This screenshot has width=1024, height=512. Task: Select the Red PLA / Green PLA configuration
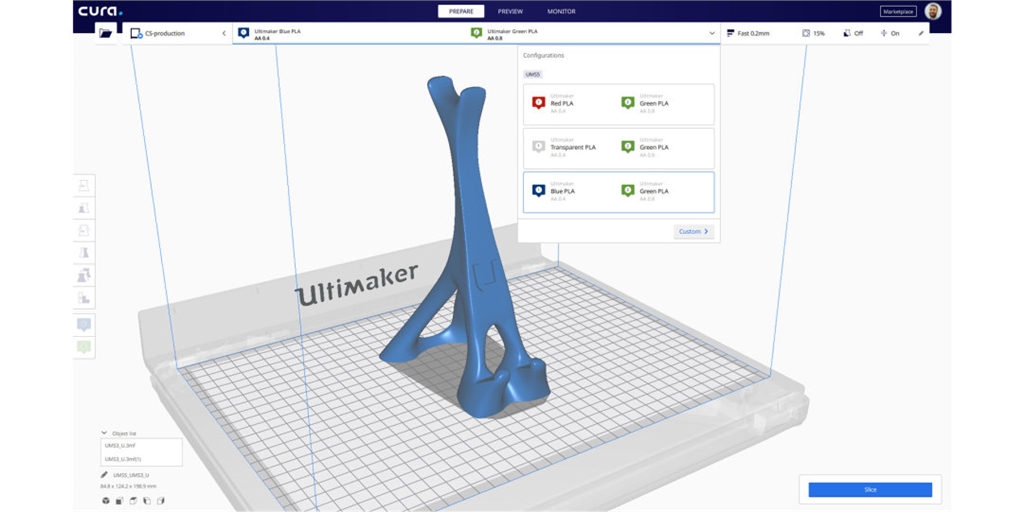(x=618, y=104)
